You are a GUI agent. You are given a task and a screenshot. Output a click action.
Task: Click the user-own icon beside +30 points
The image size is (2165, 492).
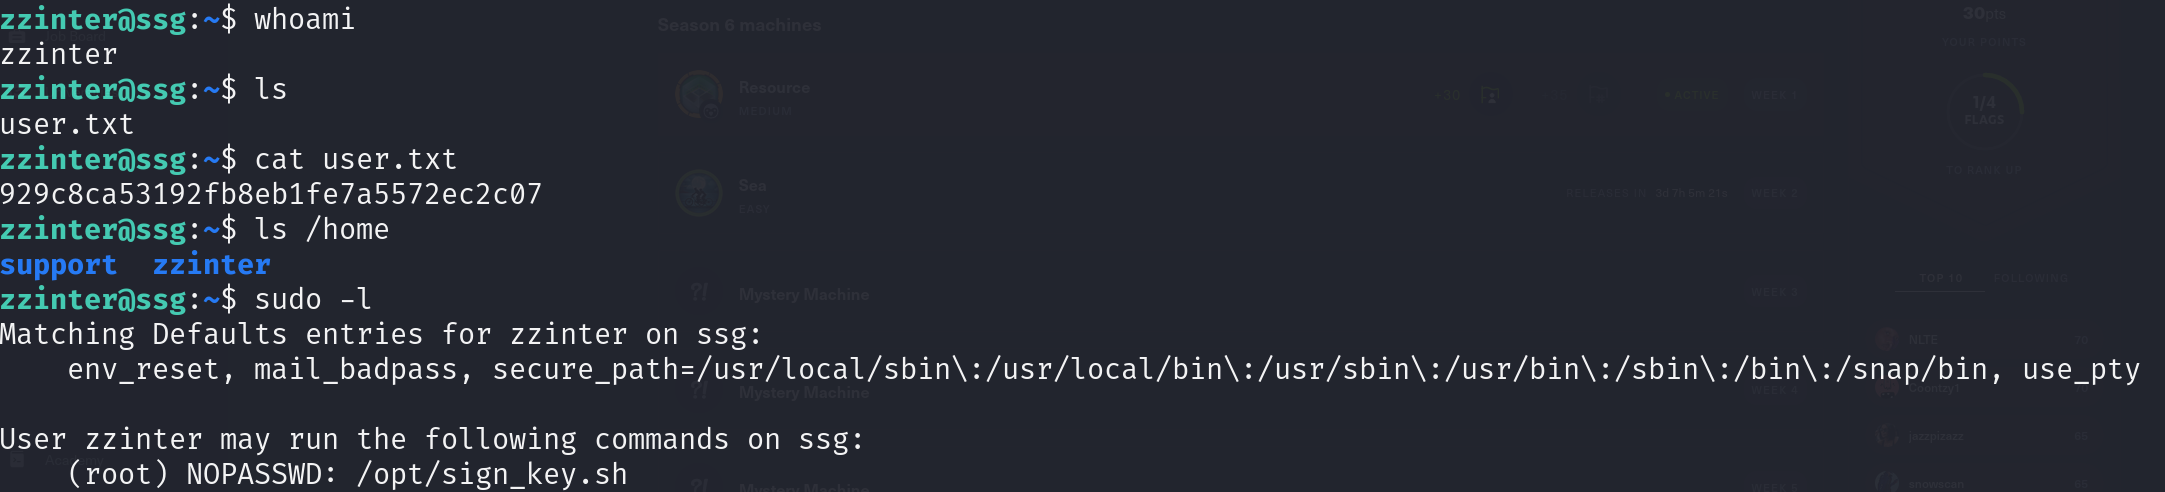(1490, 96)
